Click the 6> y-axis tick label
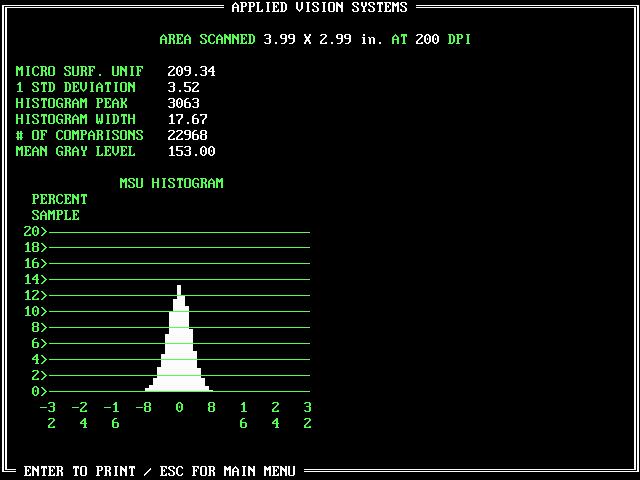 click(x=39, y=343)
